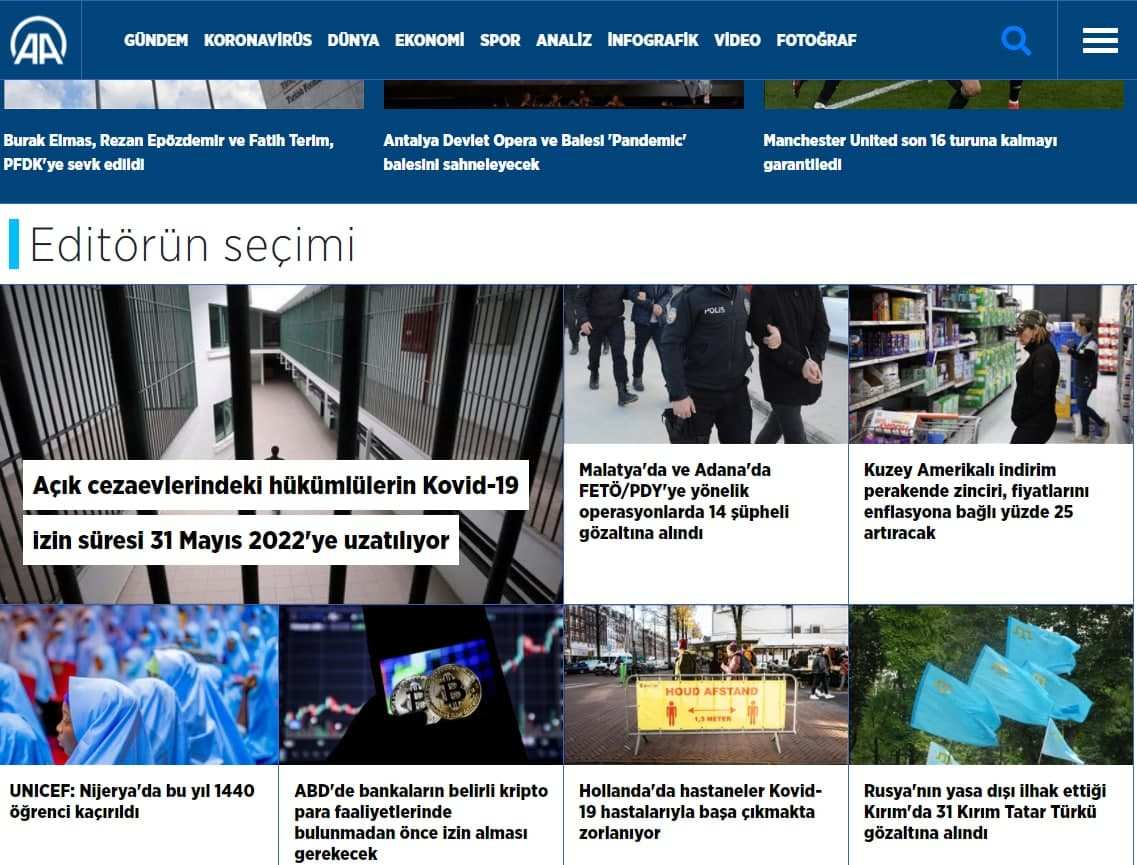Open Antalya Devlet Opera 'Pandemic' article

[x=534, y=152]
